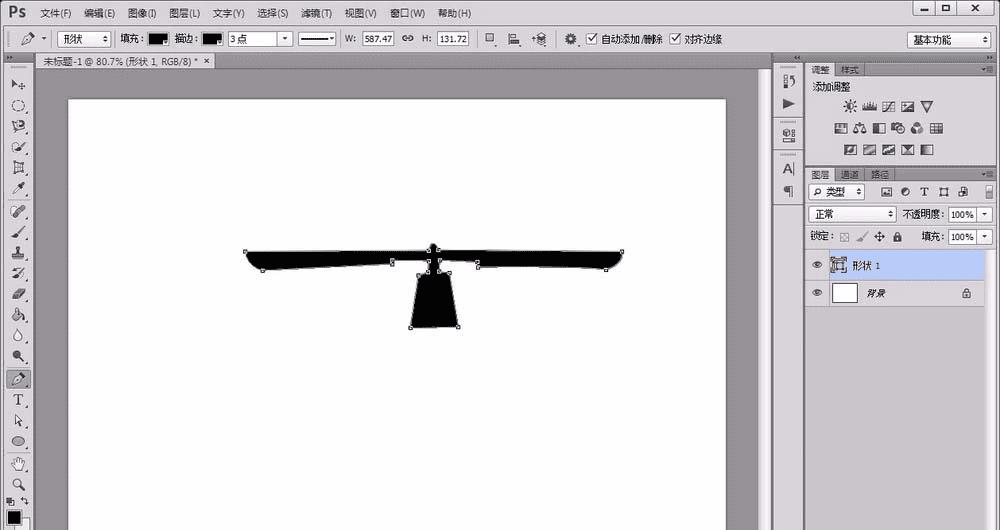
Task: Select the Move tool
Action: [x=18, y=85]
